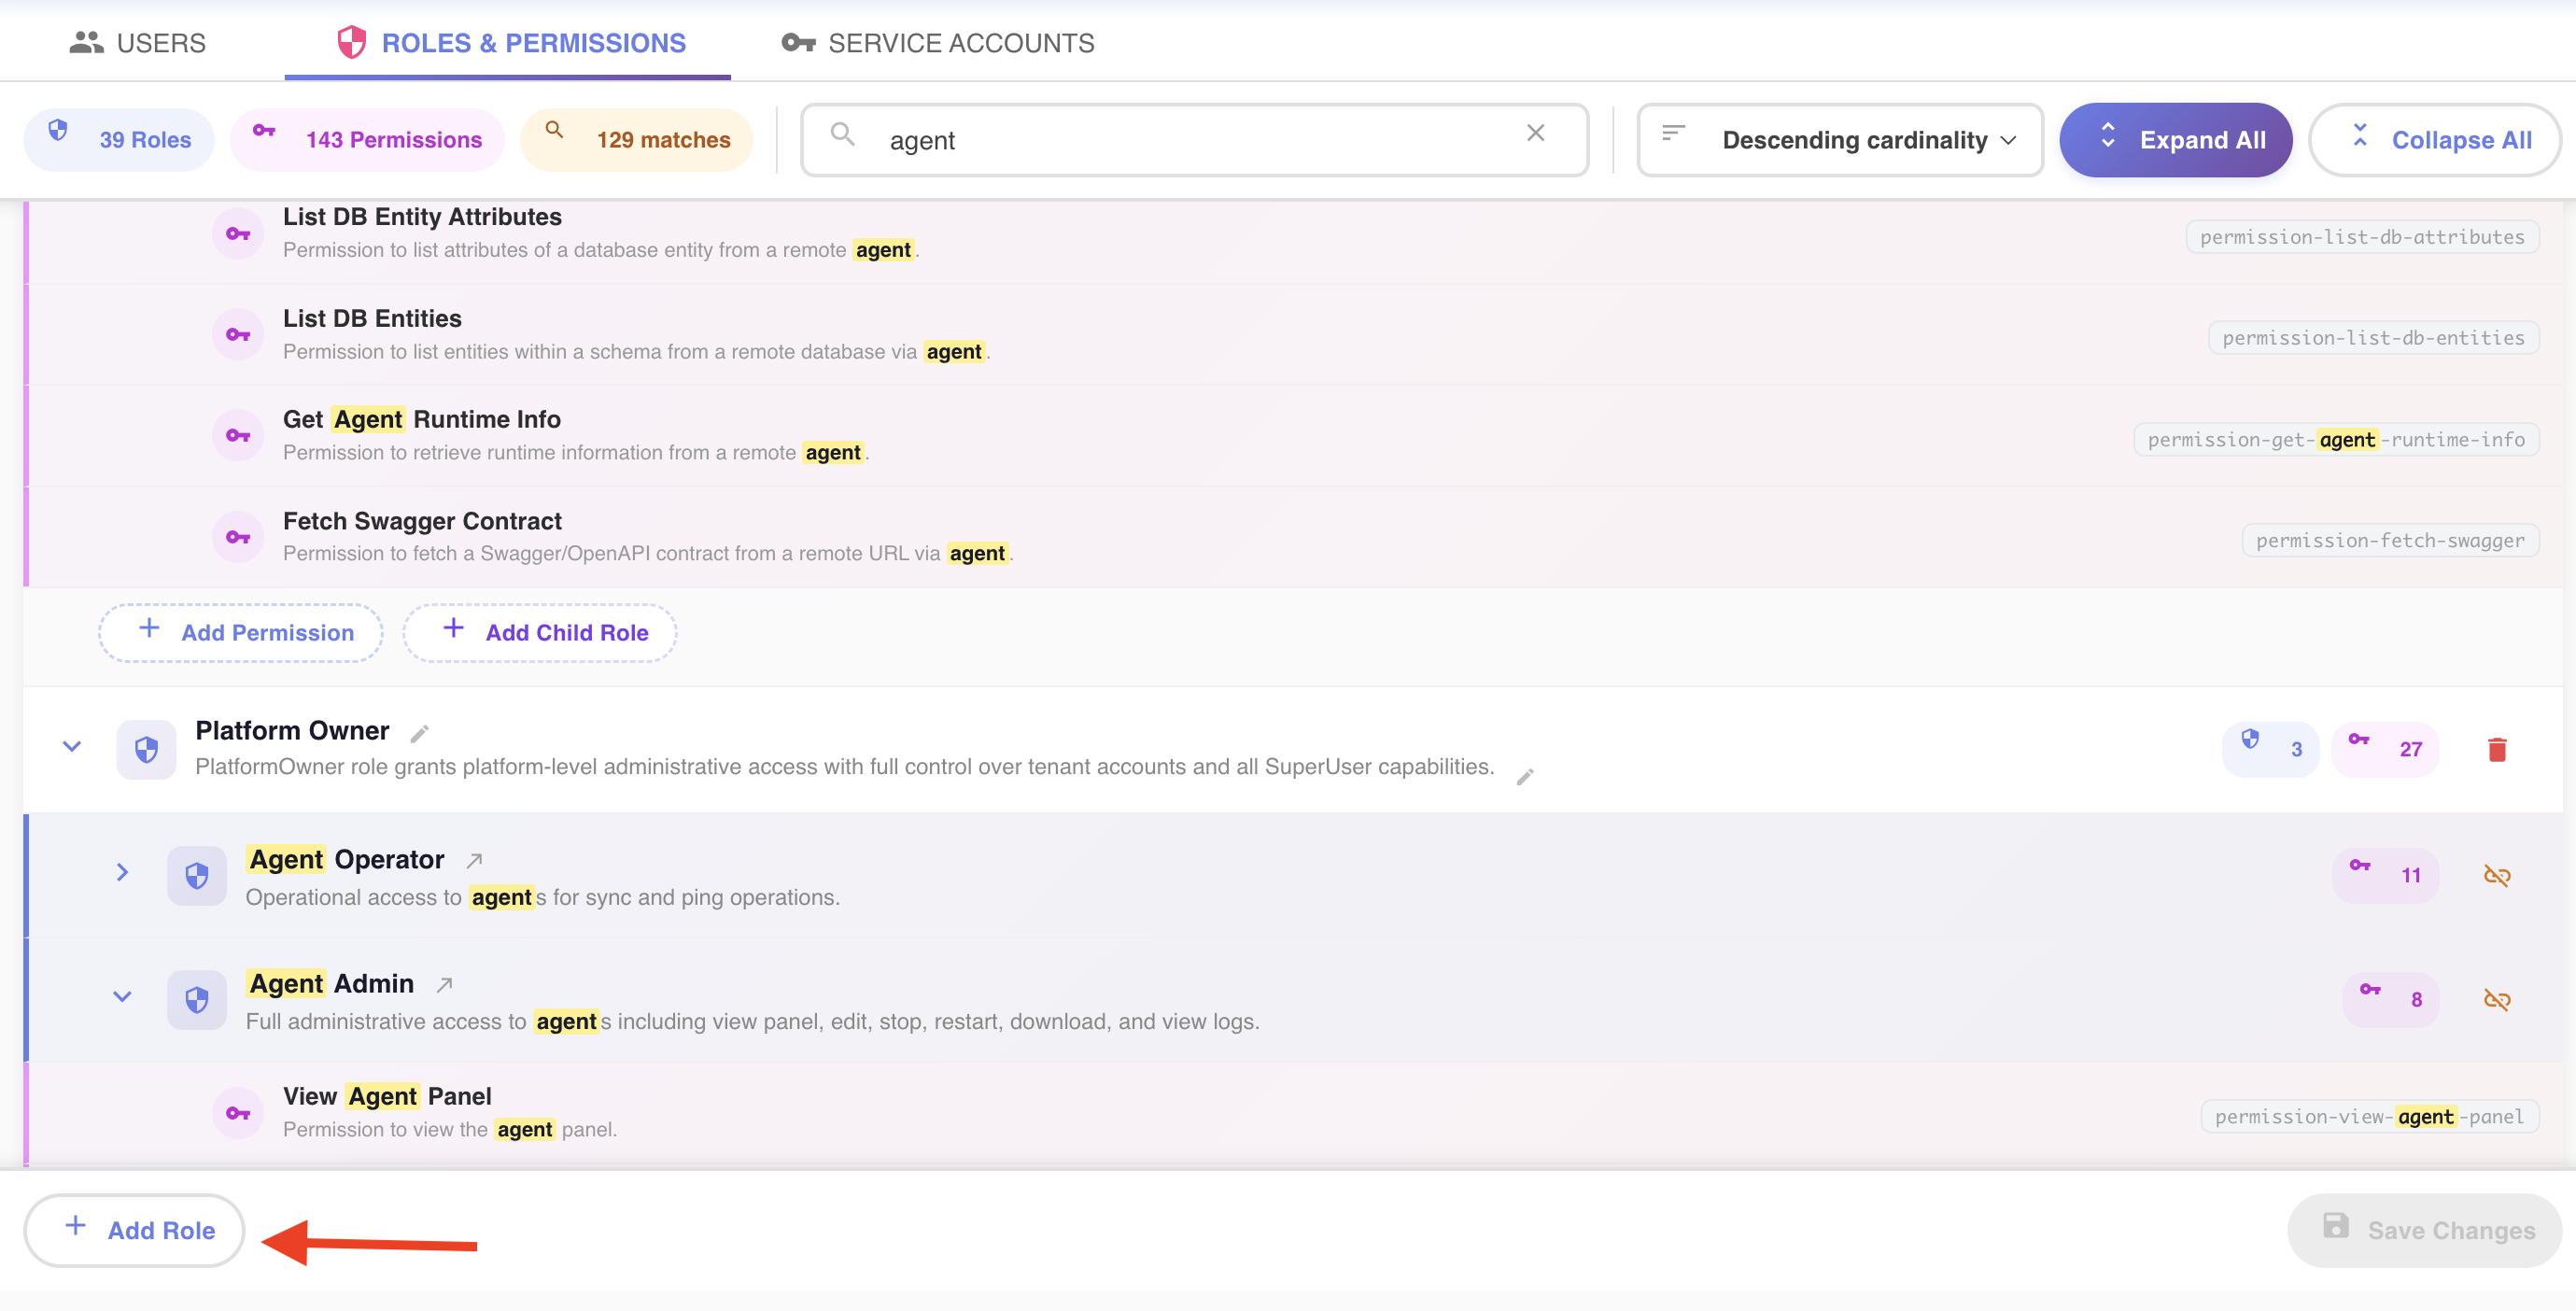Unlink Agent Operator from Platform Owner

point(2497,876)
